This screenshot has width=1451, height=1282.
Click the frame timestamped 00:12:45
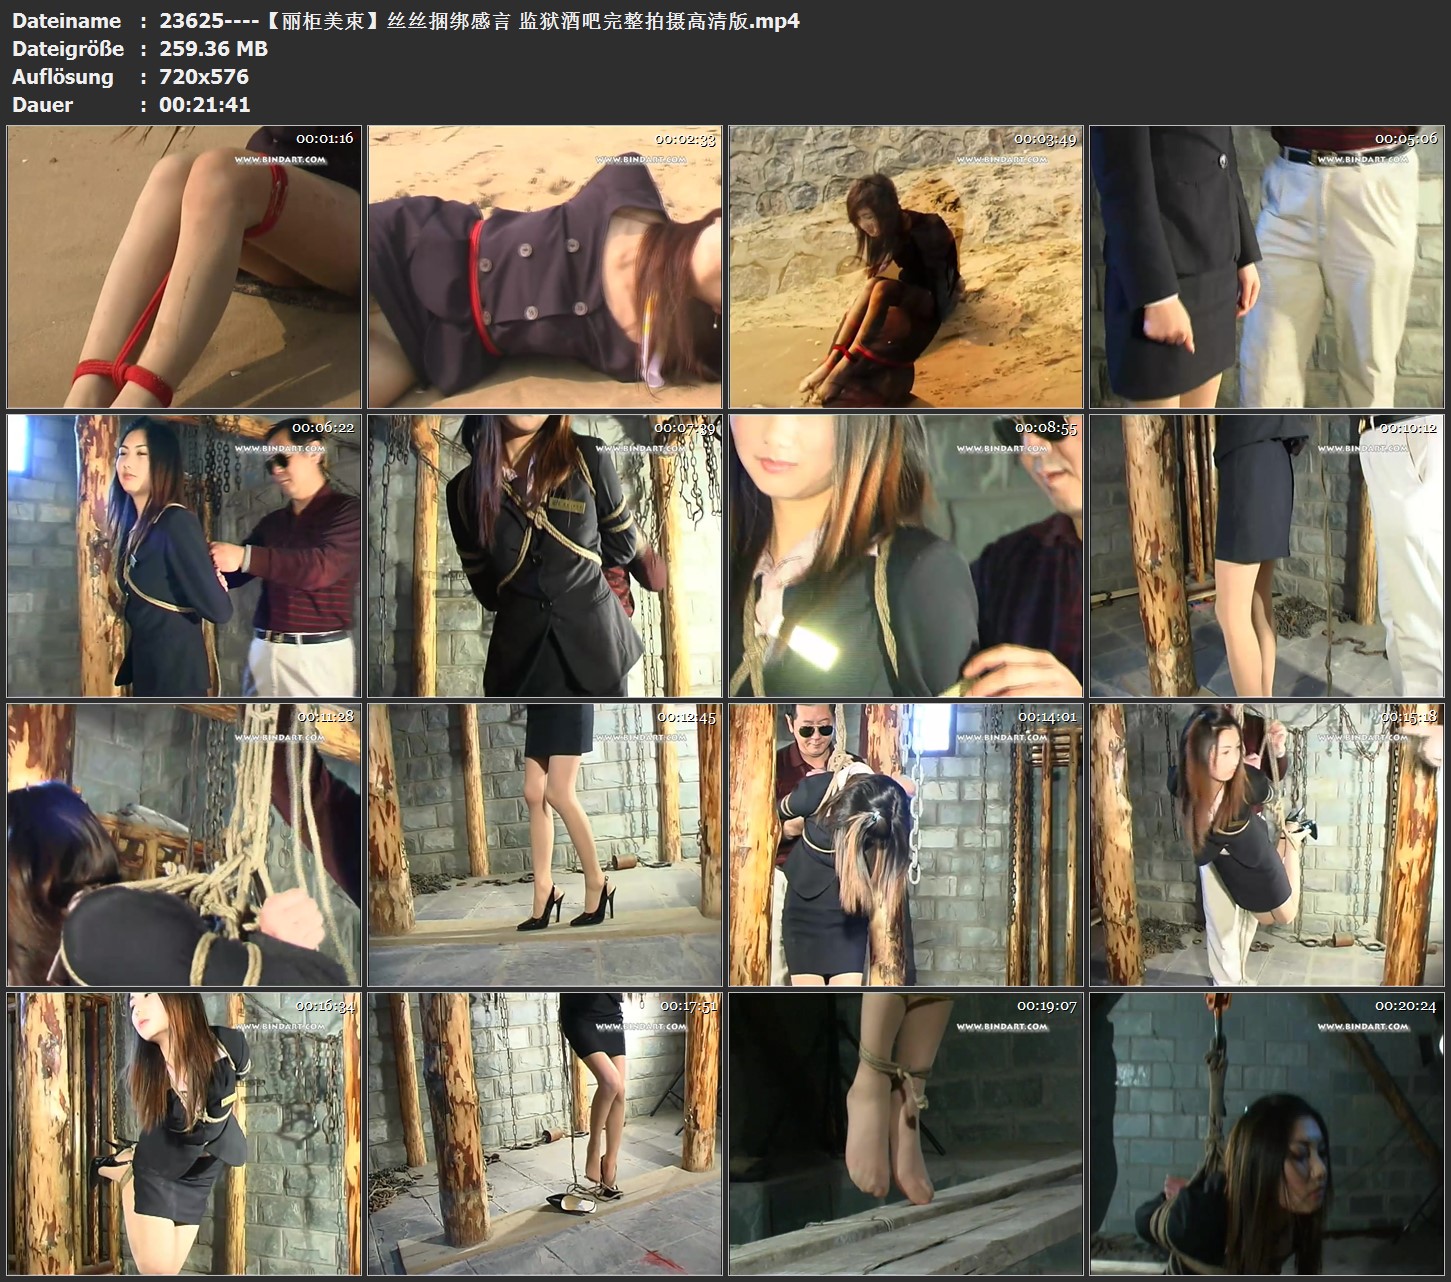[x=545, y=845]
